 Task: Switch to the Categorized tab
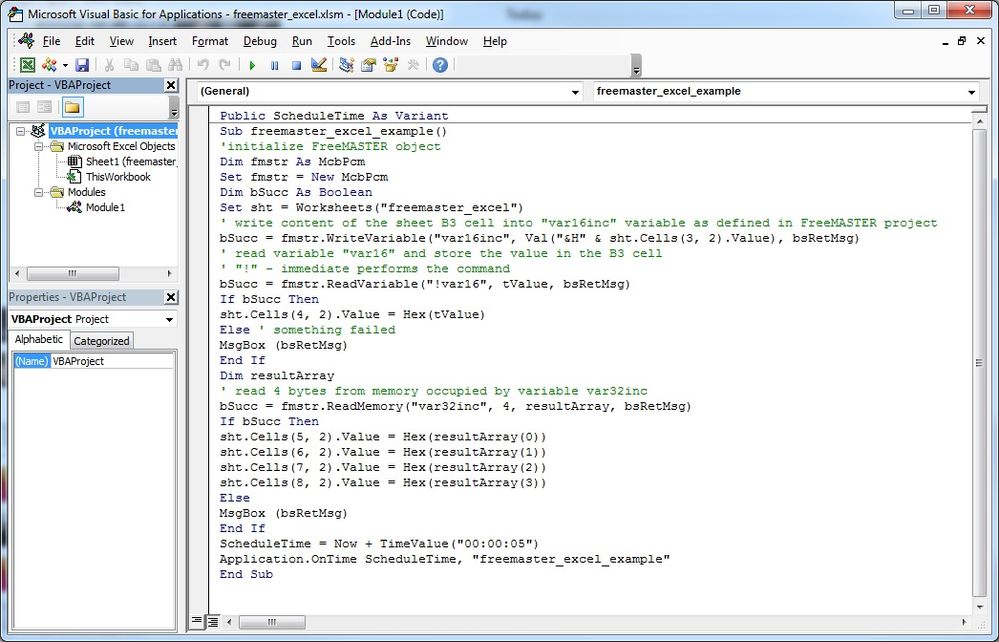(x=101, y=341)
